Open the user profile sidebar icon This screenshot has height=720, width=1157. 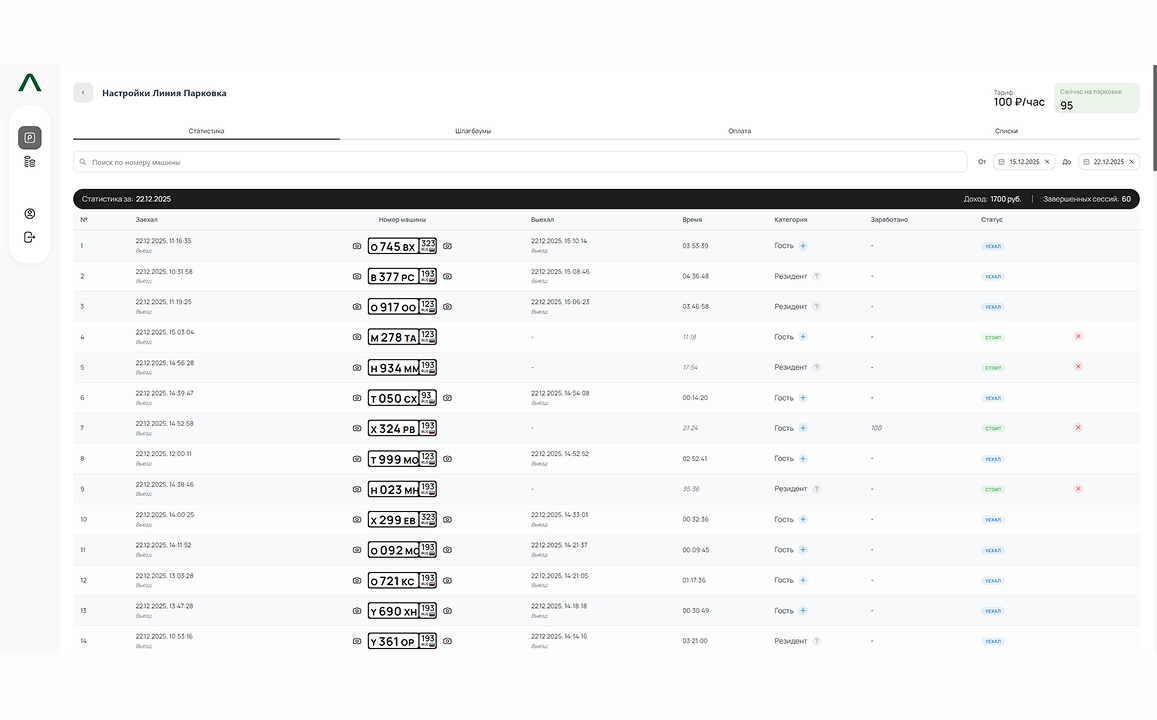coord(29,214)
